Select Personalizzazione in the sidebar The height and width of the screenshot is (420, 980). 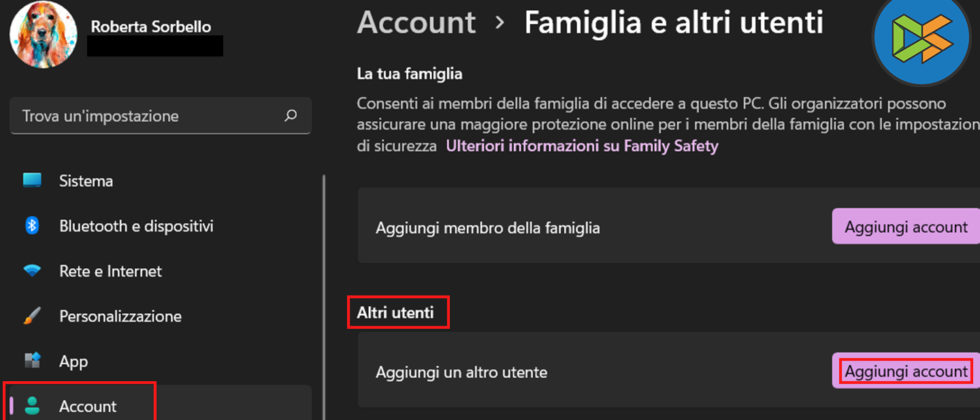coord(120,316)
